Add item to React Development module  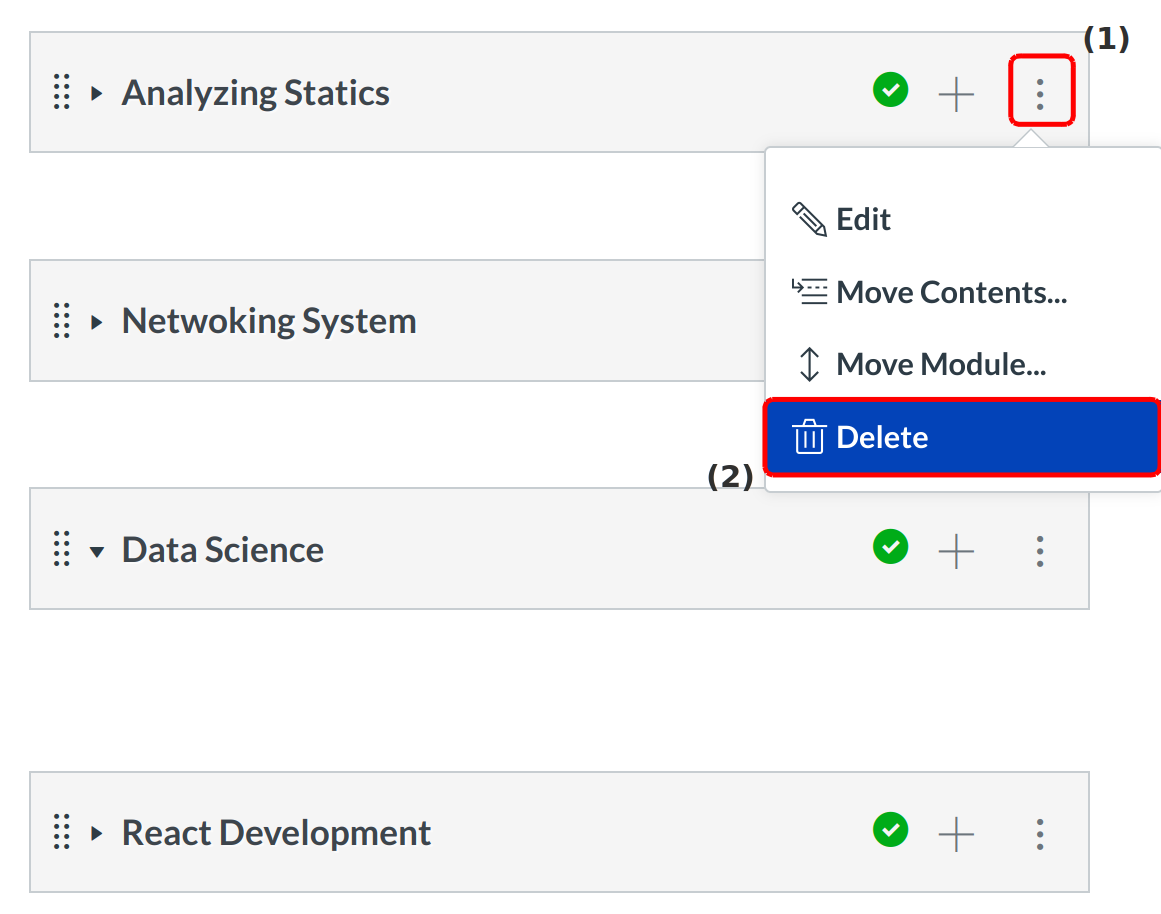point(956,833)
